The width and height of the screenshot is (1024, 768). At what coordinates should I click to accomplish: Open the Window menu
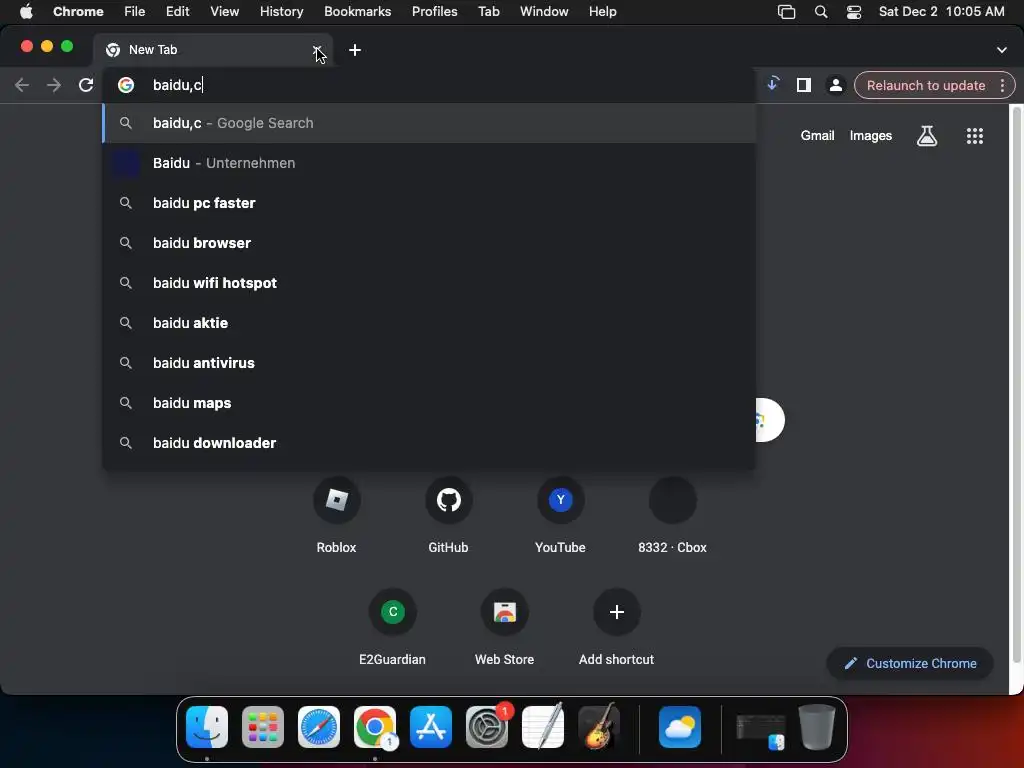tap(544, 12)
